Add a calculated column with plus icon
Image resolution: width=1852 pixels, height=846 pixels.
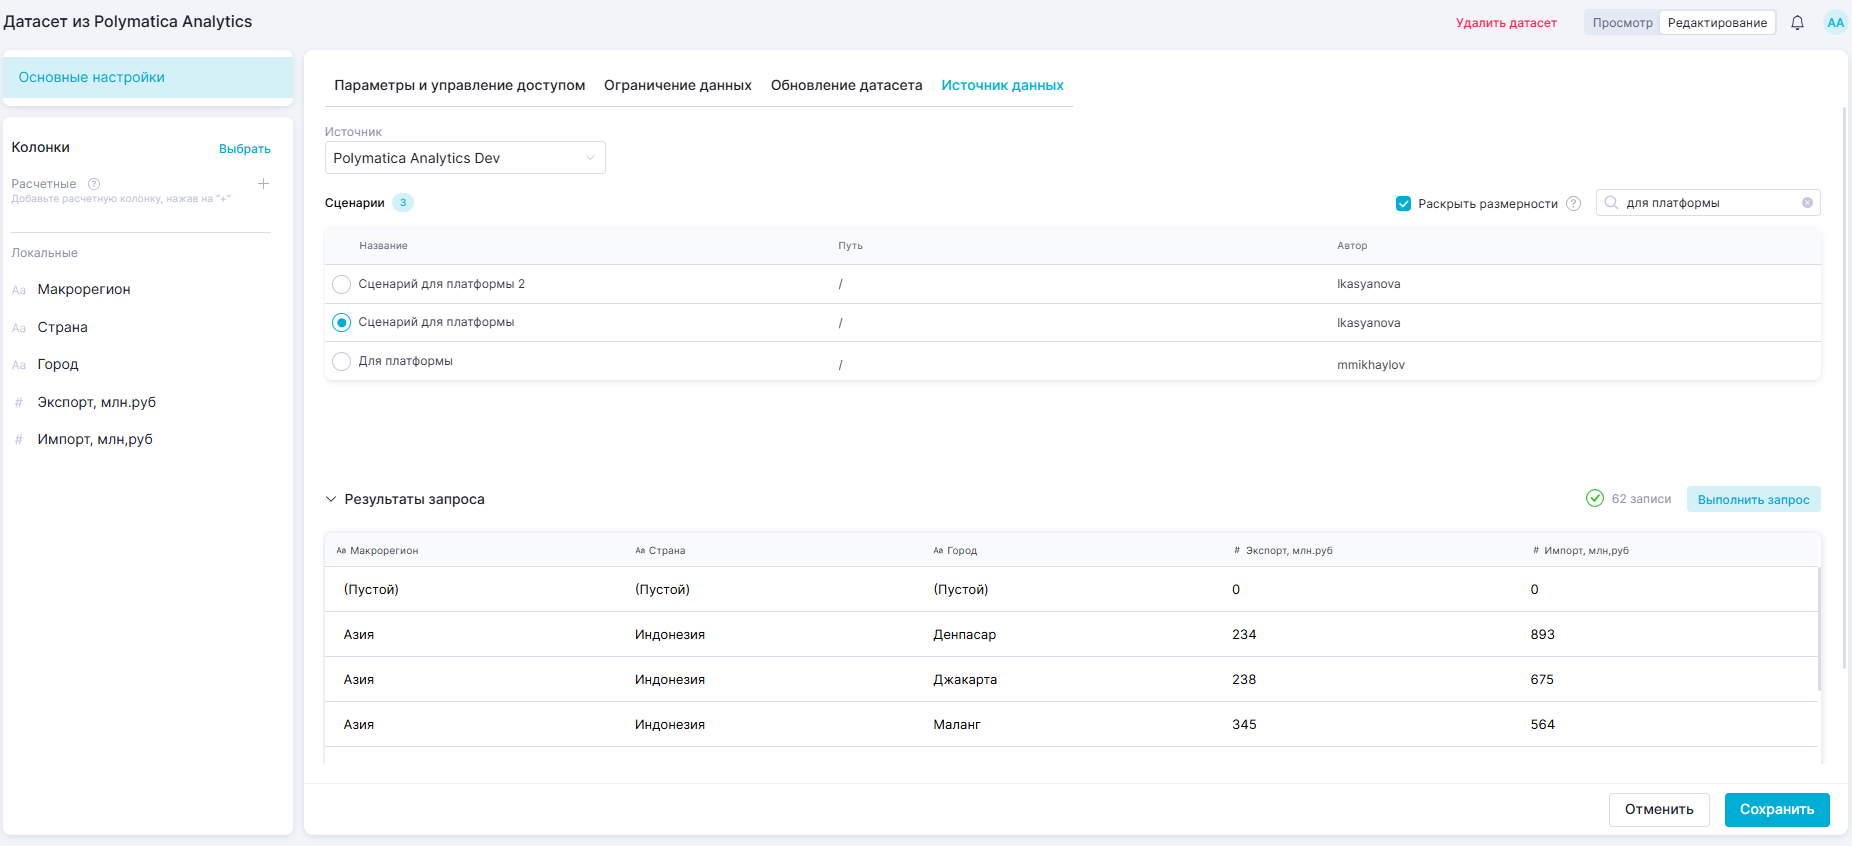click(x=263, y=184)
